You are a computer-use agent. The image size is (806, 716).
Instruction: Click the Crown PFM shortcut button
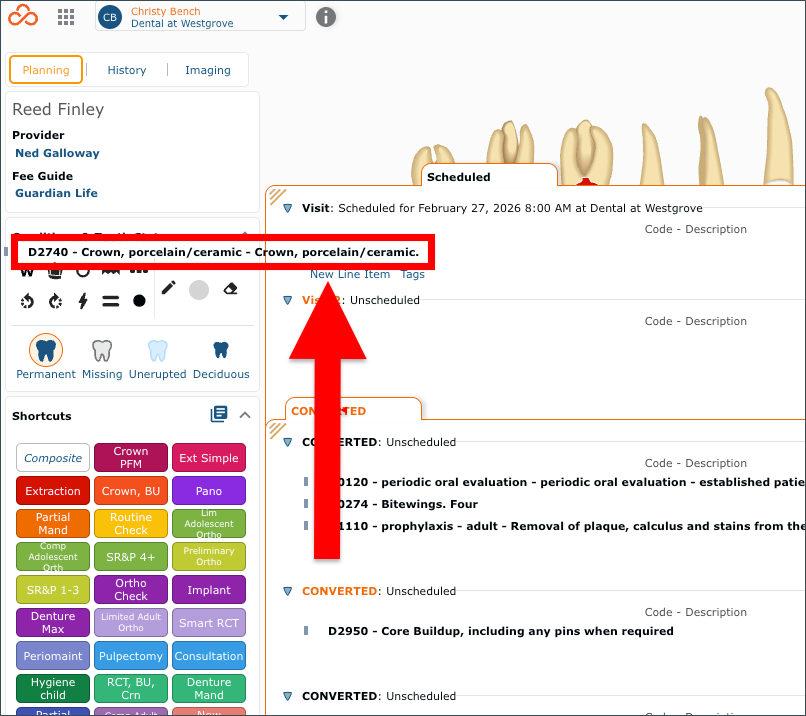coord(131,457)
